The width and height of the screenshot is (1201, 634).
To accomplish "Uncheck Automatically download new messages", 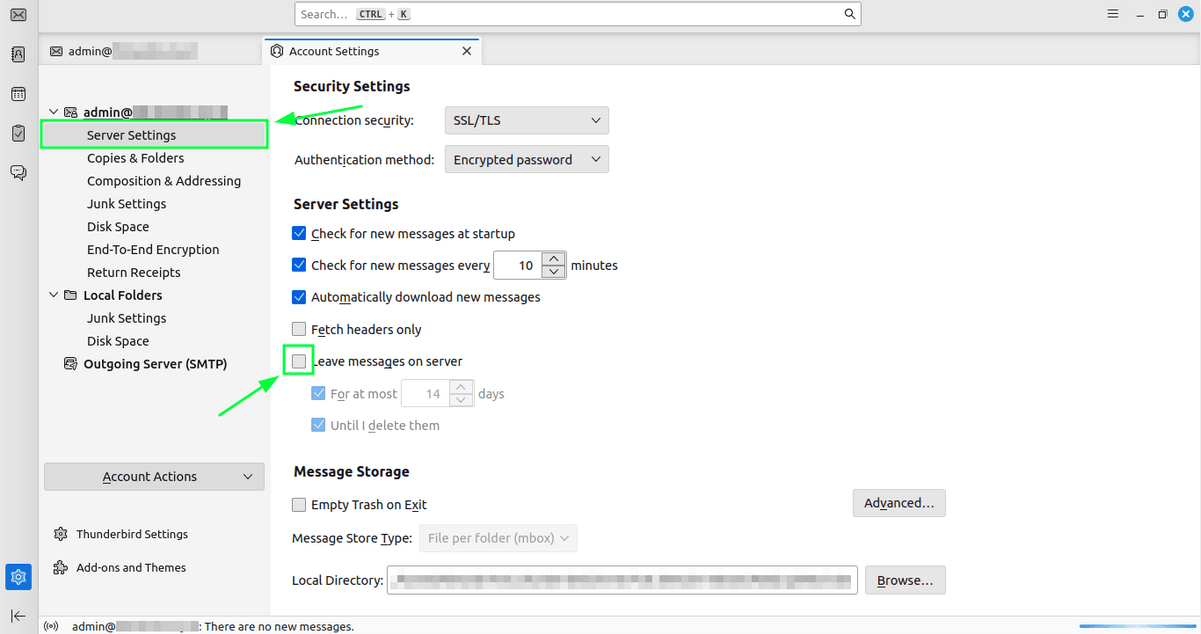I will [x=299, y=297].
